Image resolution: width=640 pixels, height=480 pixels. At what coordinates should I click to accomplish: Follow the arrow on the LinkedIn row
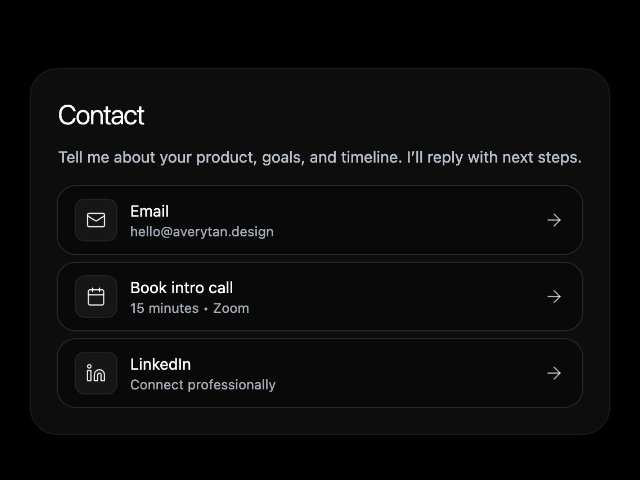[554, 373]
